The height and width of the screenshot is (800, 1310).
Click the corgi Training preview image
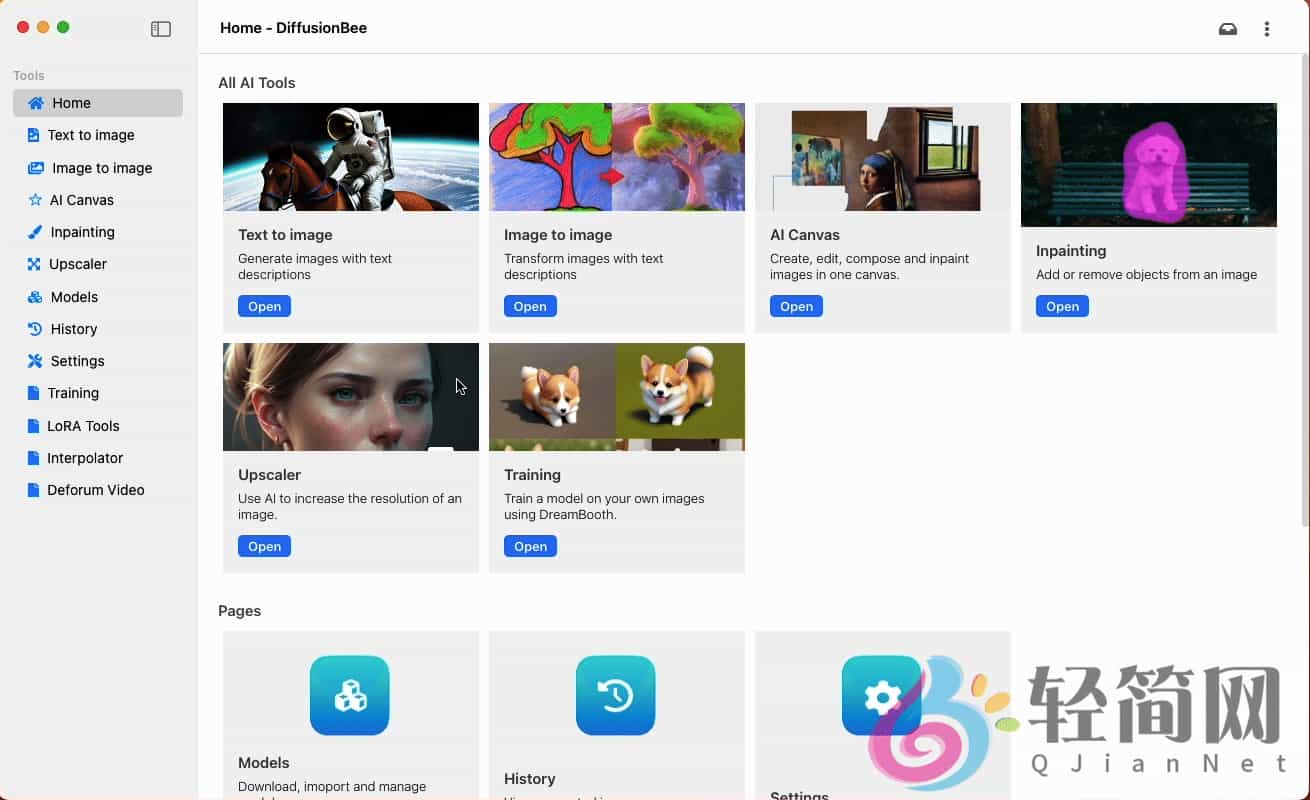617,397
